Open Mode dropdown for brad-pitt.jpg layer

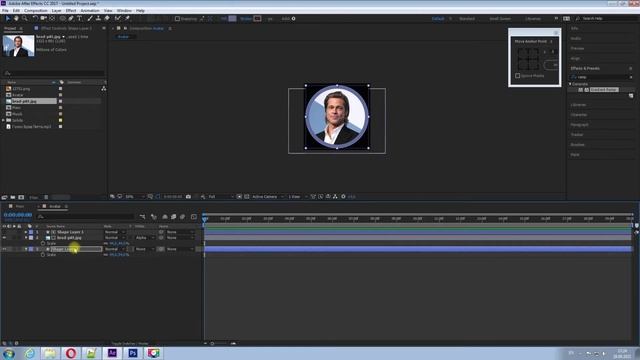click(115, 238)
